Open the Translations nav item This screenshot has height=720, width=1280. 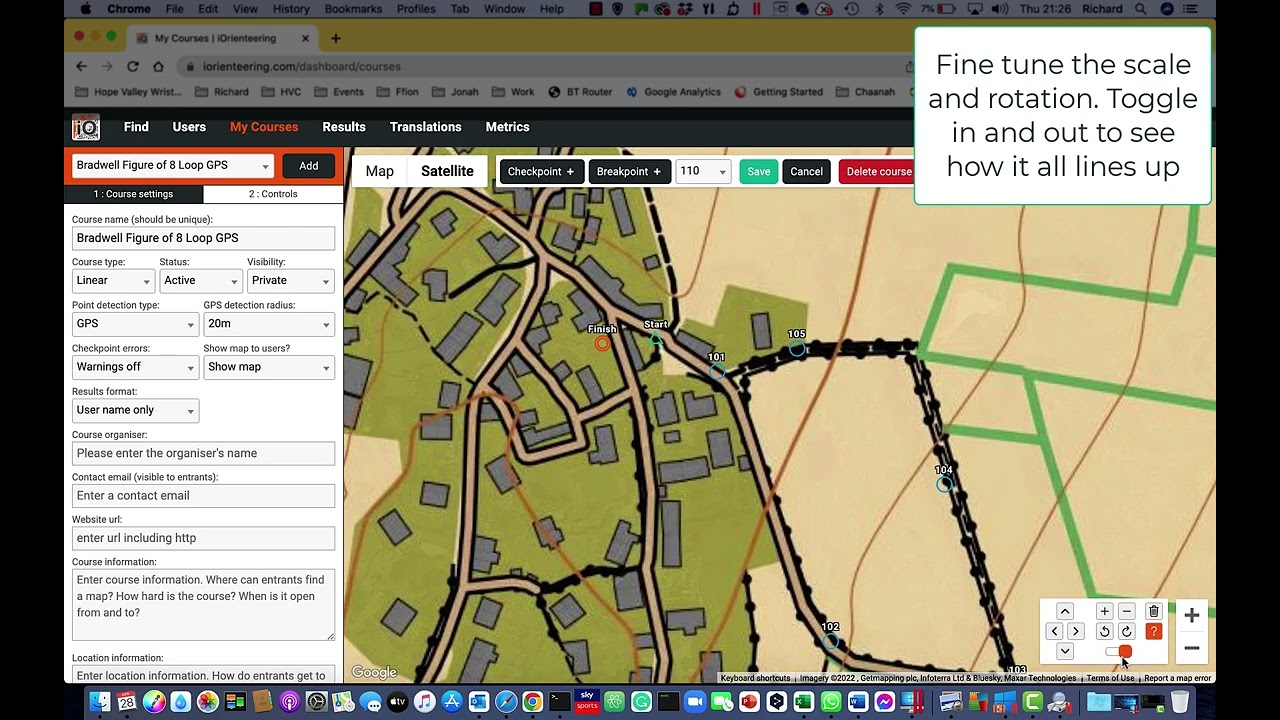pyautogui.click(x=426, y=127)
